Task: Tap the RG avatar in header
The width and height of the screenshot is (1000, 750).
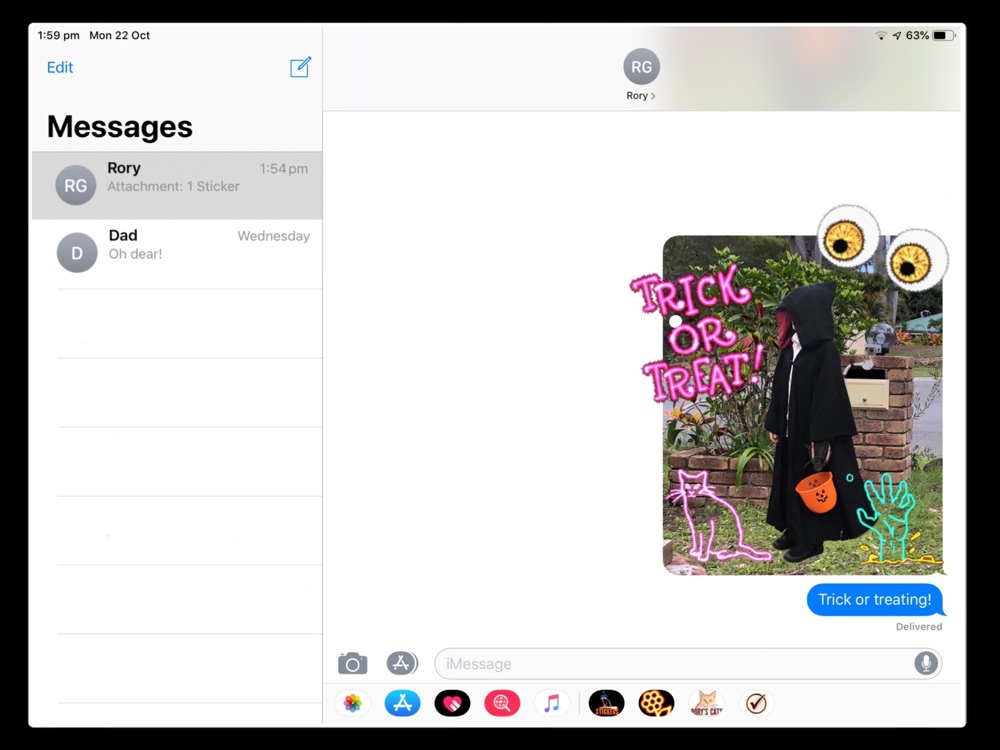Action: click(x=641, y=67)
